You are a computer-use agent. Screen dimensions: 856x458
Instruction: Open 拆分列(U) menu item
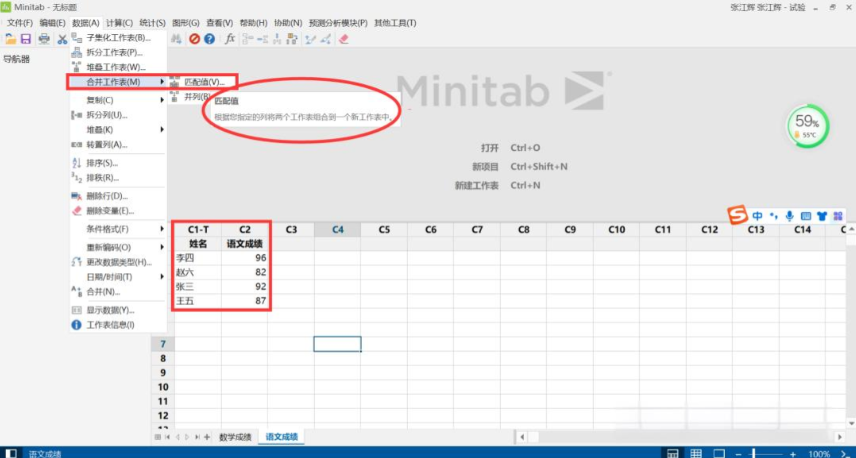(x=118, y=115)
